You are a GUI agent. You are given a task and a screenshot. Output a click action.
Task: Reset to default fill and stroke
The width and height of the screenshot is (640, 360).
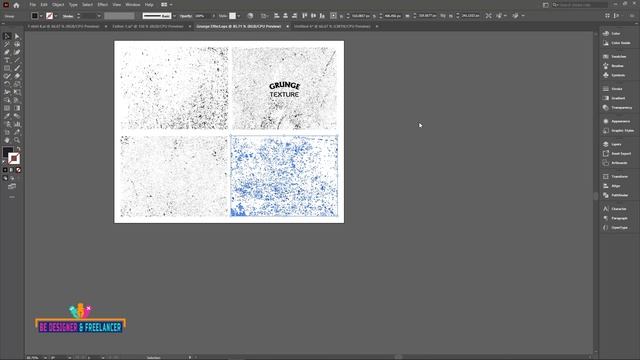point(4,162)
